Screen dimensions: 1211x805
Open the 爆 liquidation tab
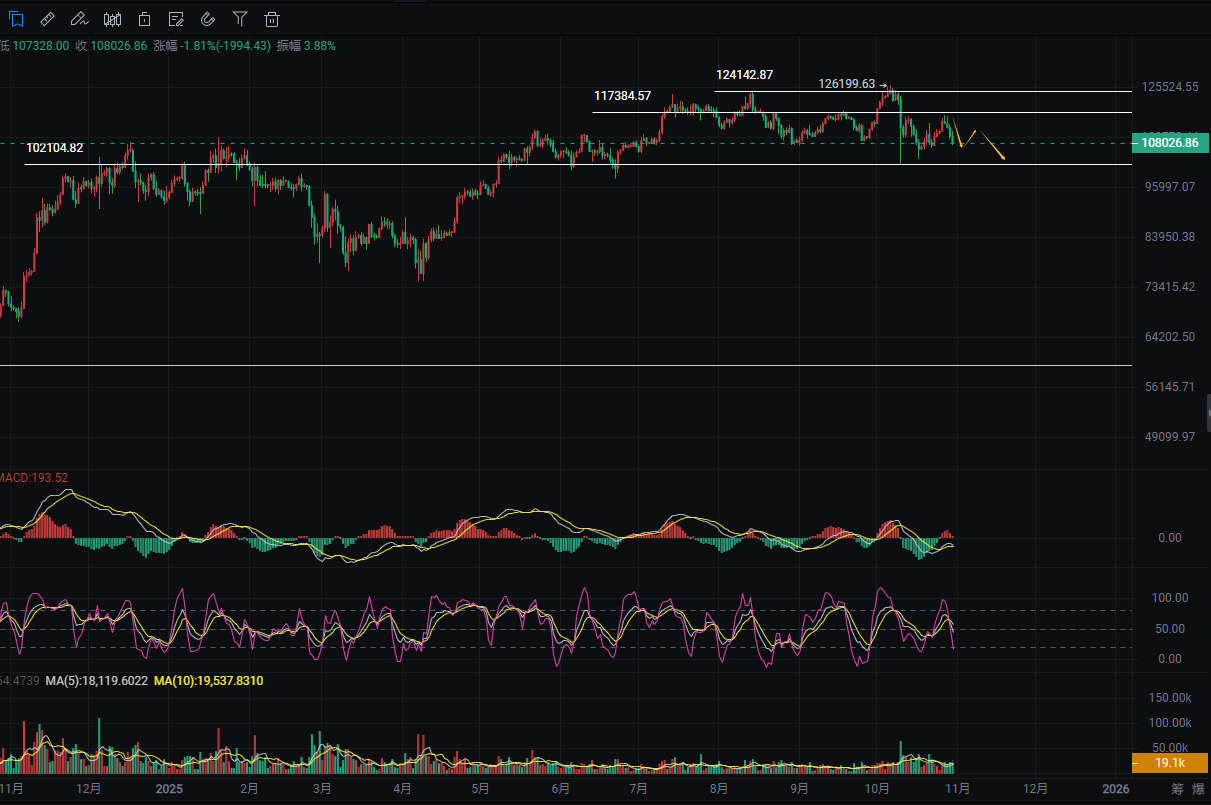[x=1198, y=788]
